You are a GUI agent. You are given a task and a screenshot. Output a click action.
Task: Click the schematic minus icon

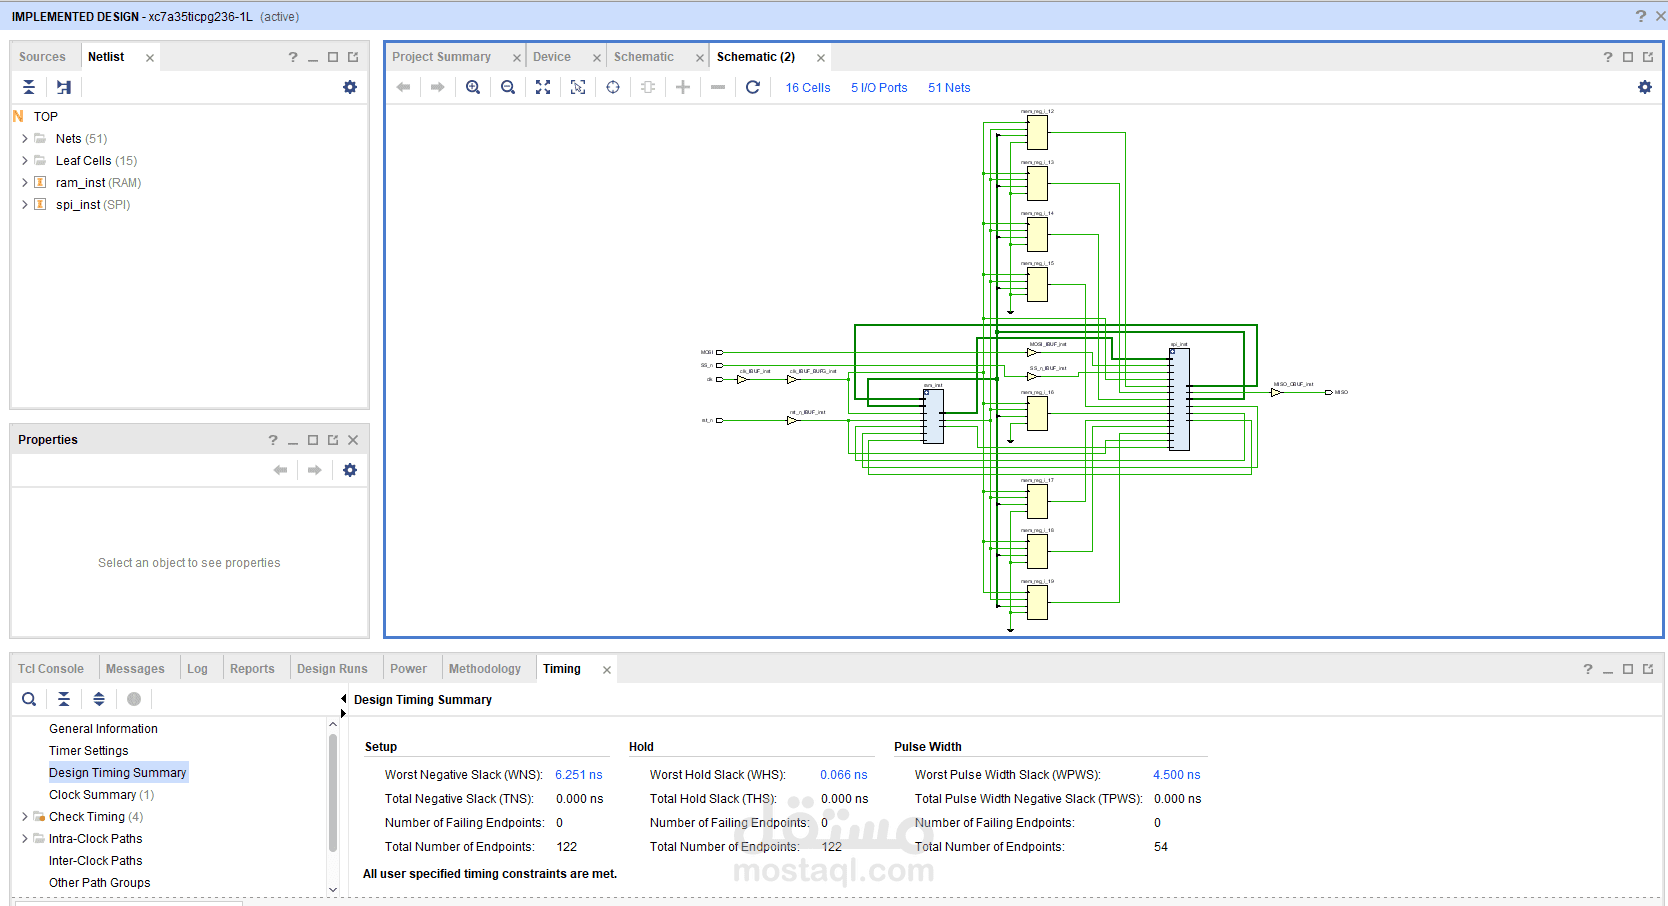(x=718, y=87)
